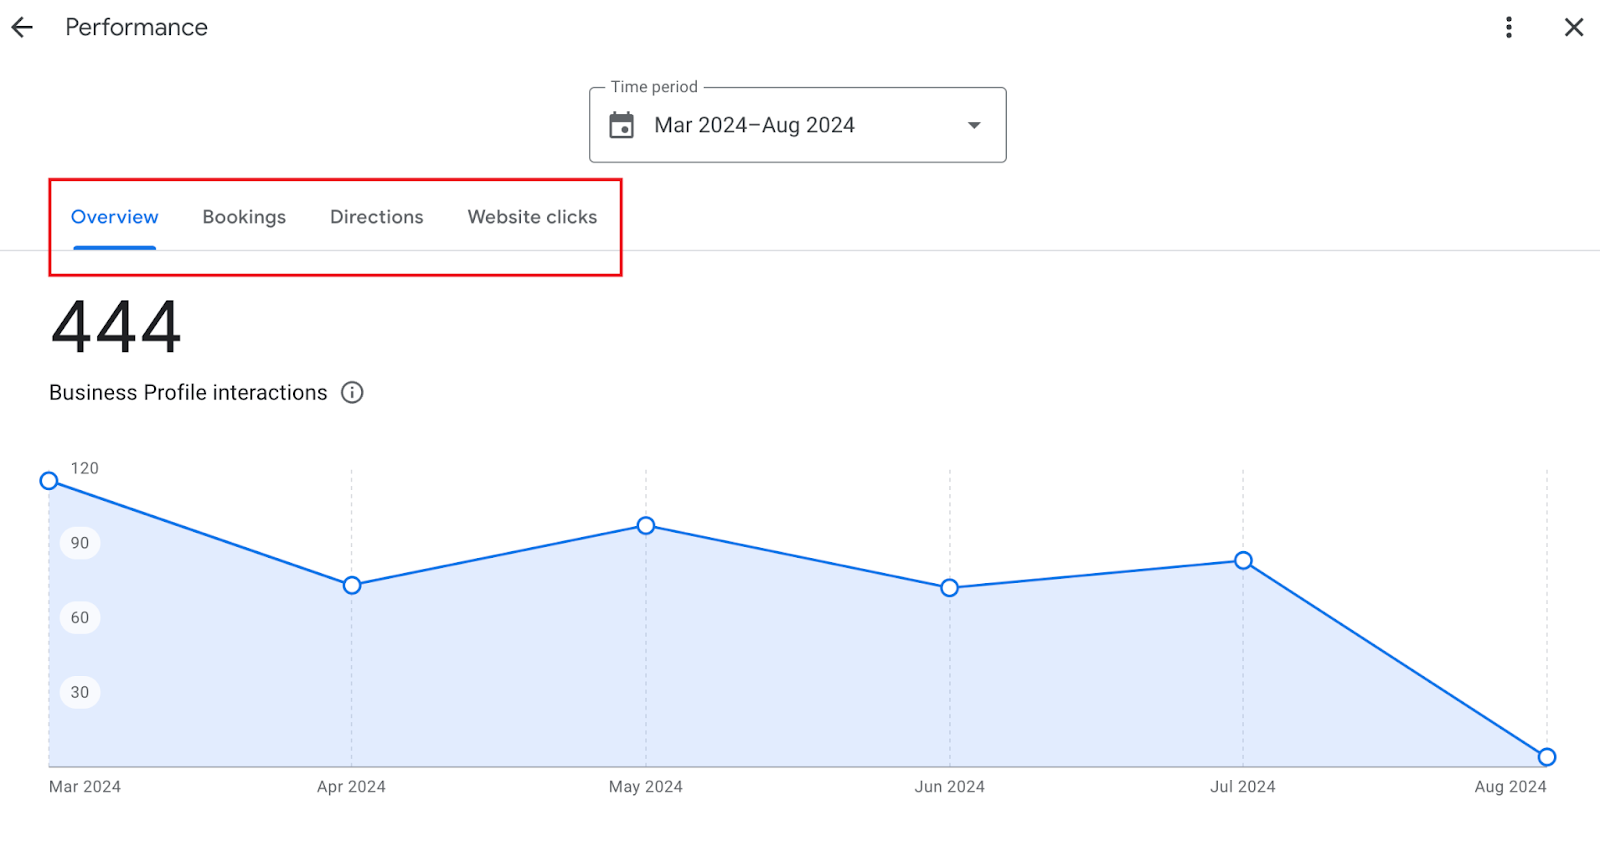Select the May 2024 data point
Viewport: 1600px width, 862px height.
[646, 526]
